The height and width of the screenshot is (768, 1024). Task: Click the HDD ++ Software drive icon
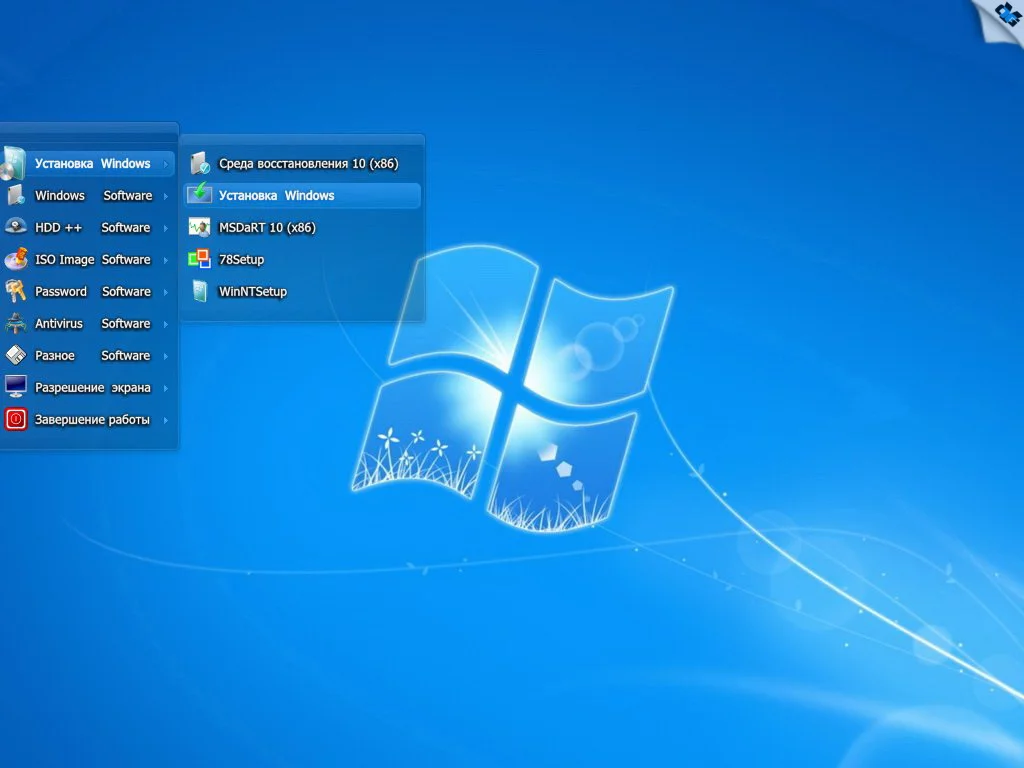coord(16,227)
